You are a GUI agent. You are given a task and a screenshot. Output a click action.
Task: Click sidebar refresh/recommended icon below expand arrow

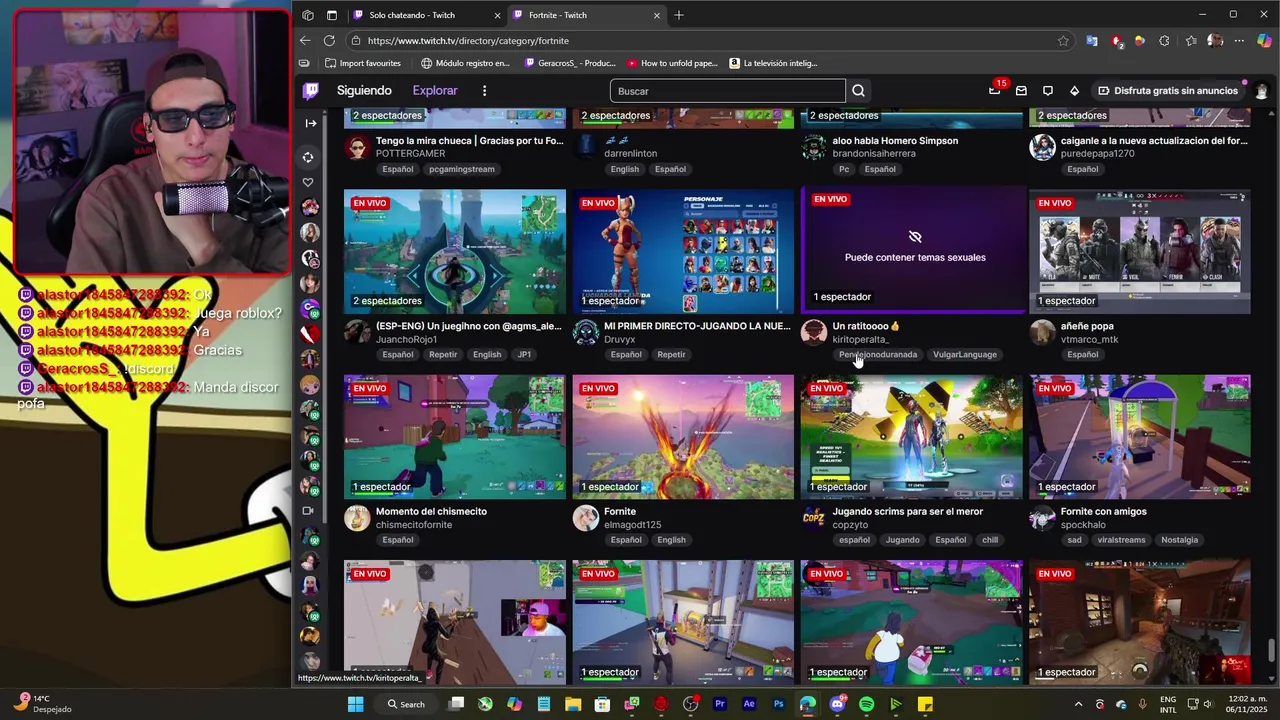pyautogui.click(x=308, y=157)
